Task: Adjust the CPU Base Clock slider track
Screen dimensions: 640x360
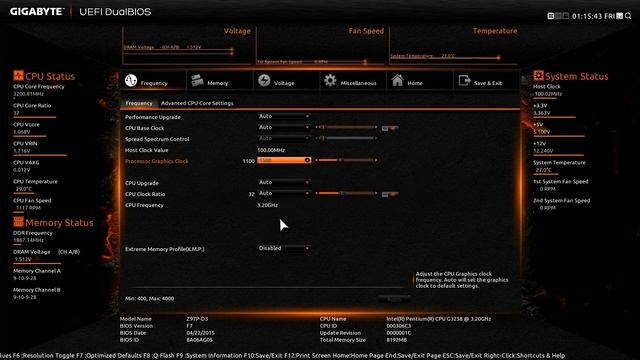Action: tap(346, 127)
